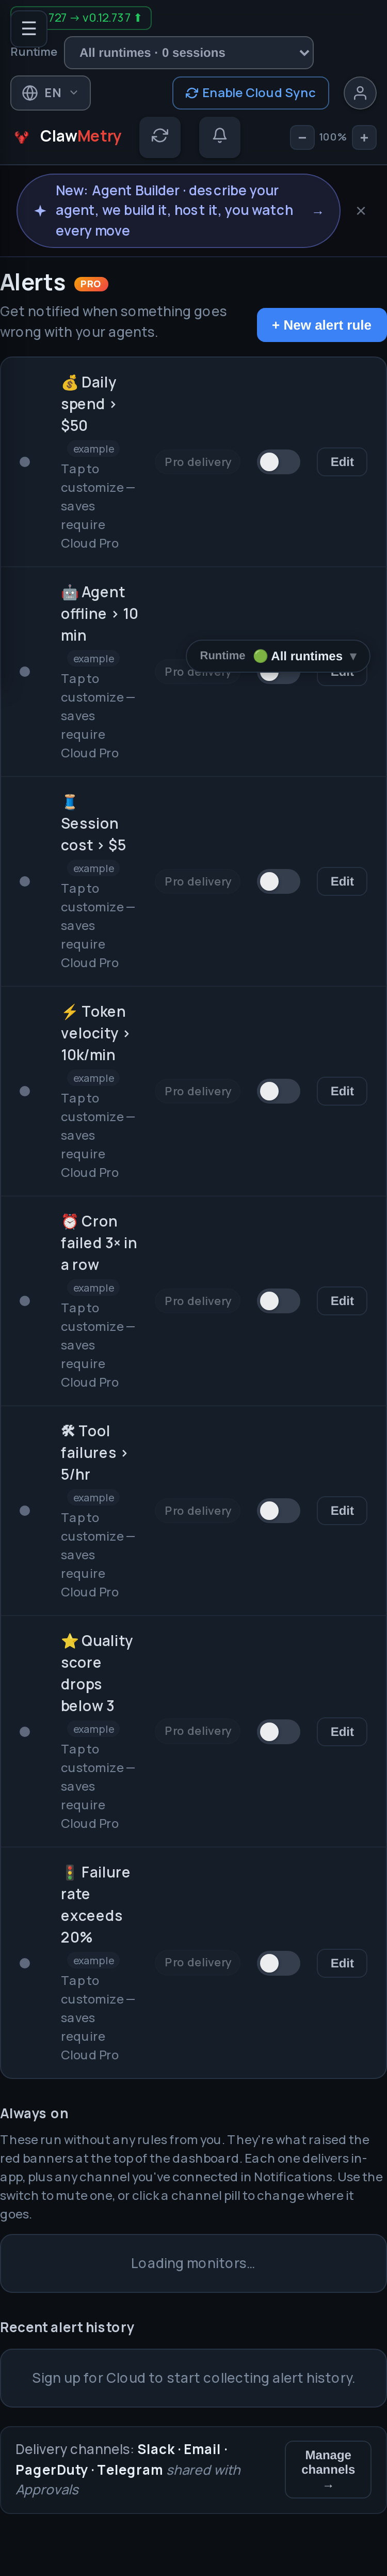
Task: Enable the Session cost > $5 alert
Action: click(x=278, y=881)
